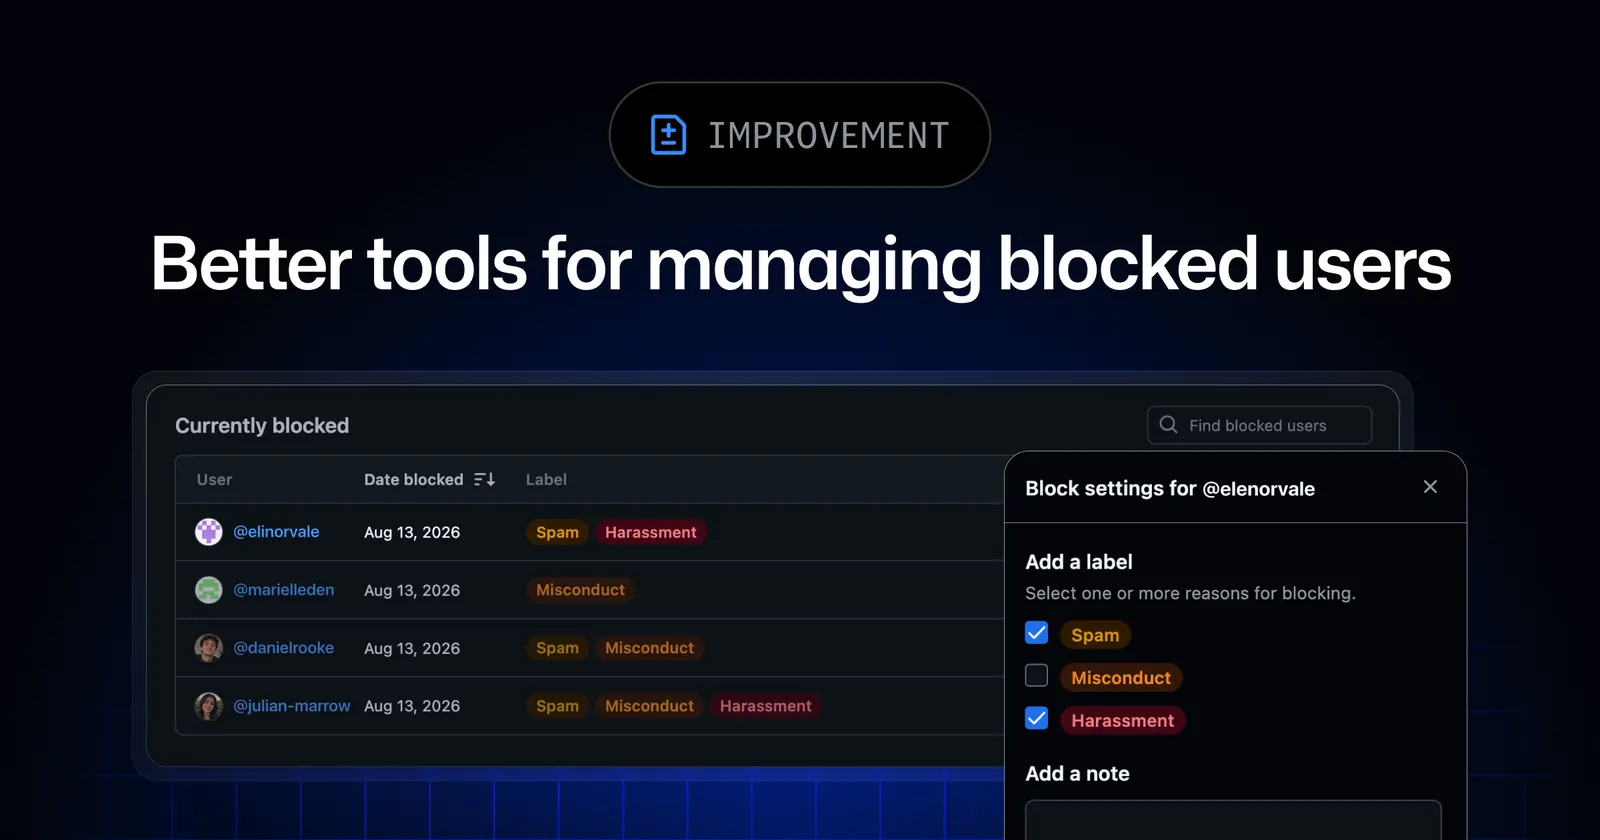Click the Label column header
The width and height of the screenshot is (1600, 840).
[x=546, y=480]
